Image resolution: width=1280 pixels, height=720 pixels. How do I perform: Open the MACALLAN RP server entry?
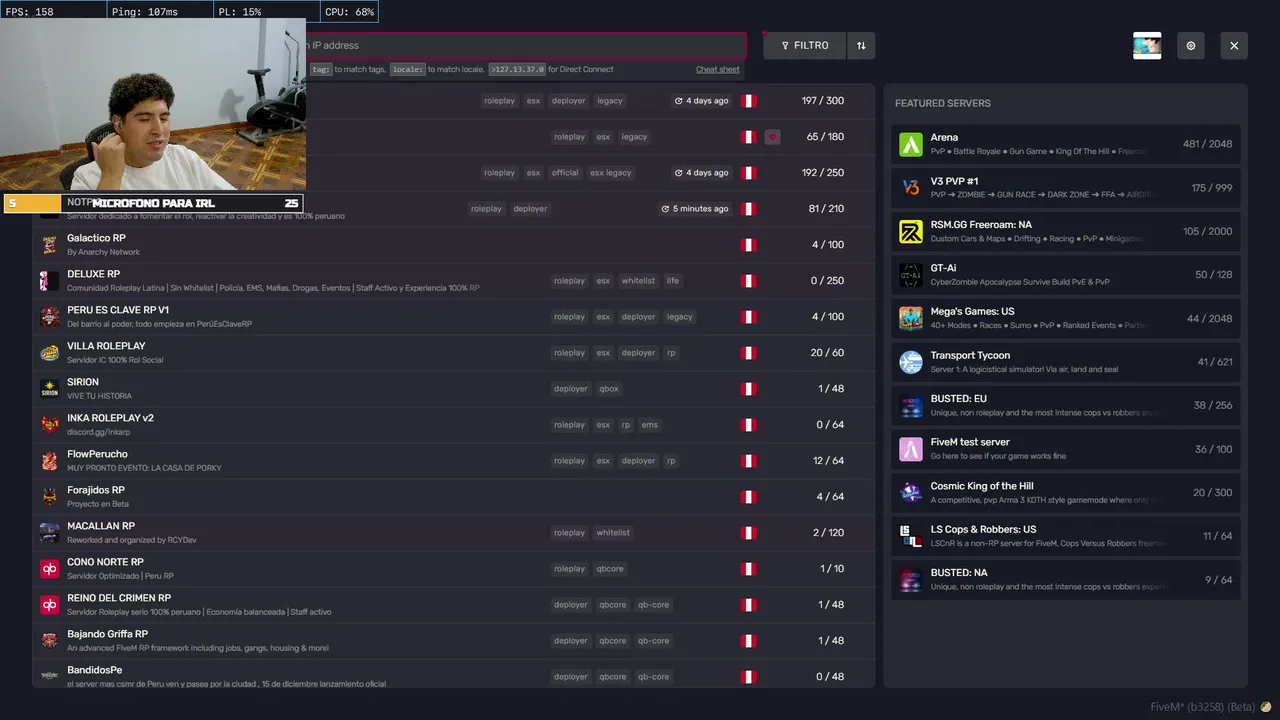(x=454, y=533)
